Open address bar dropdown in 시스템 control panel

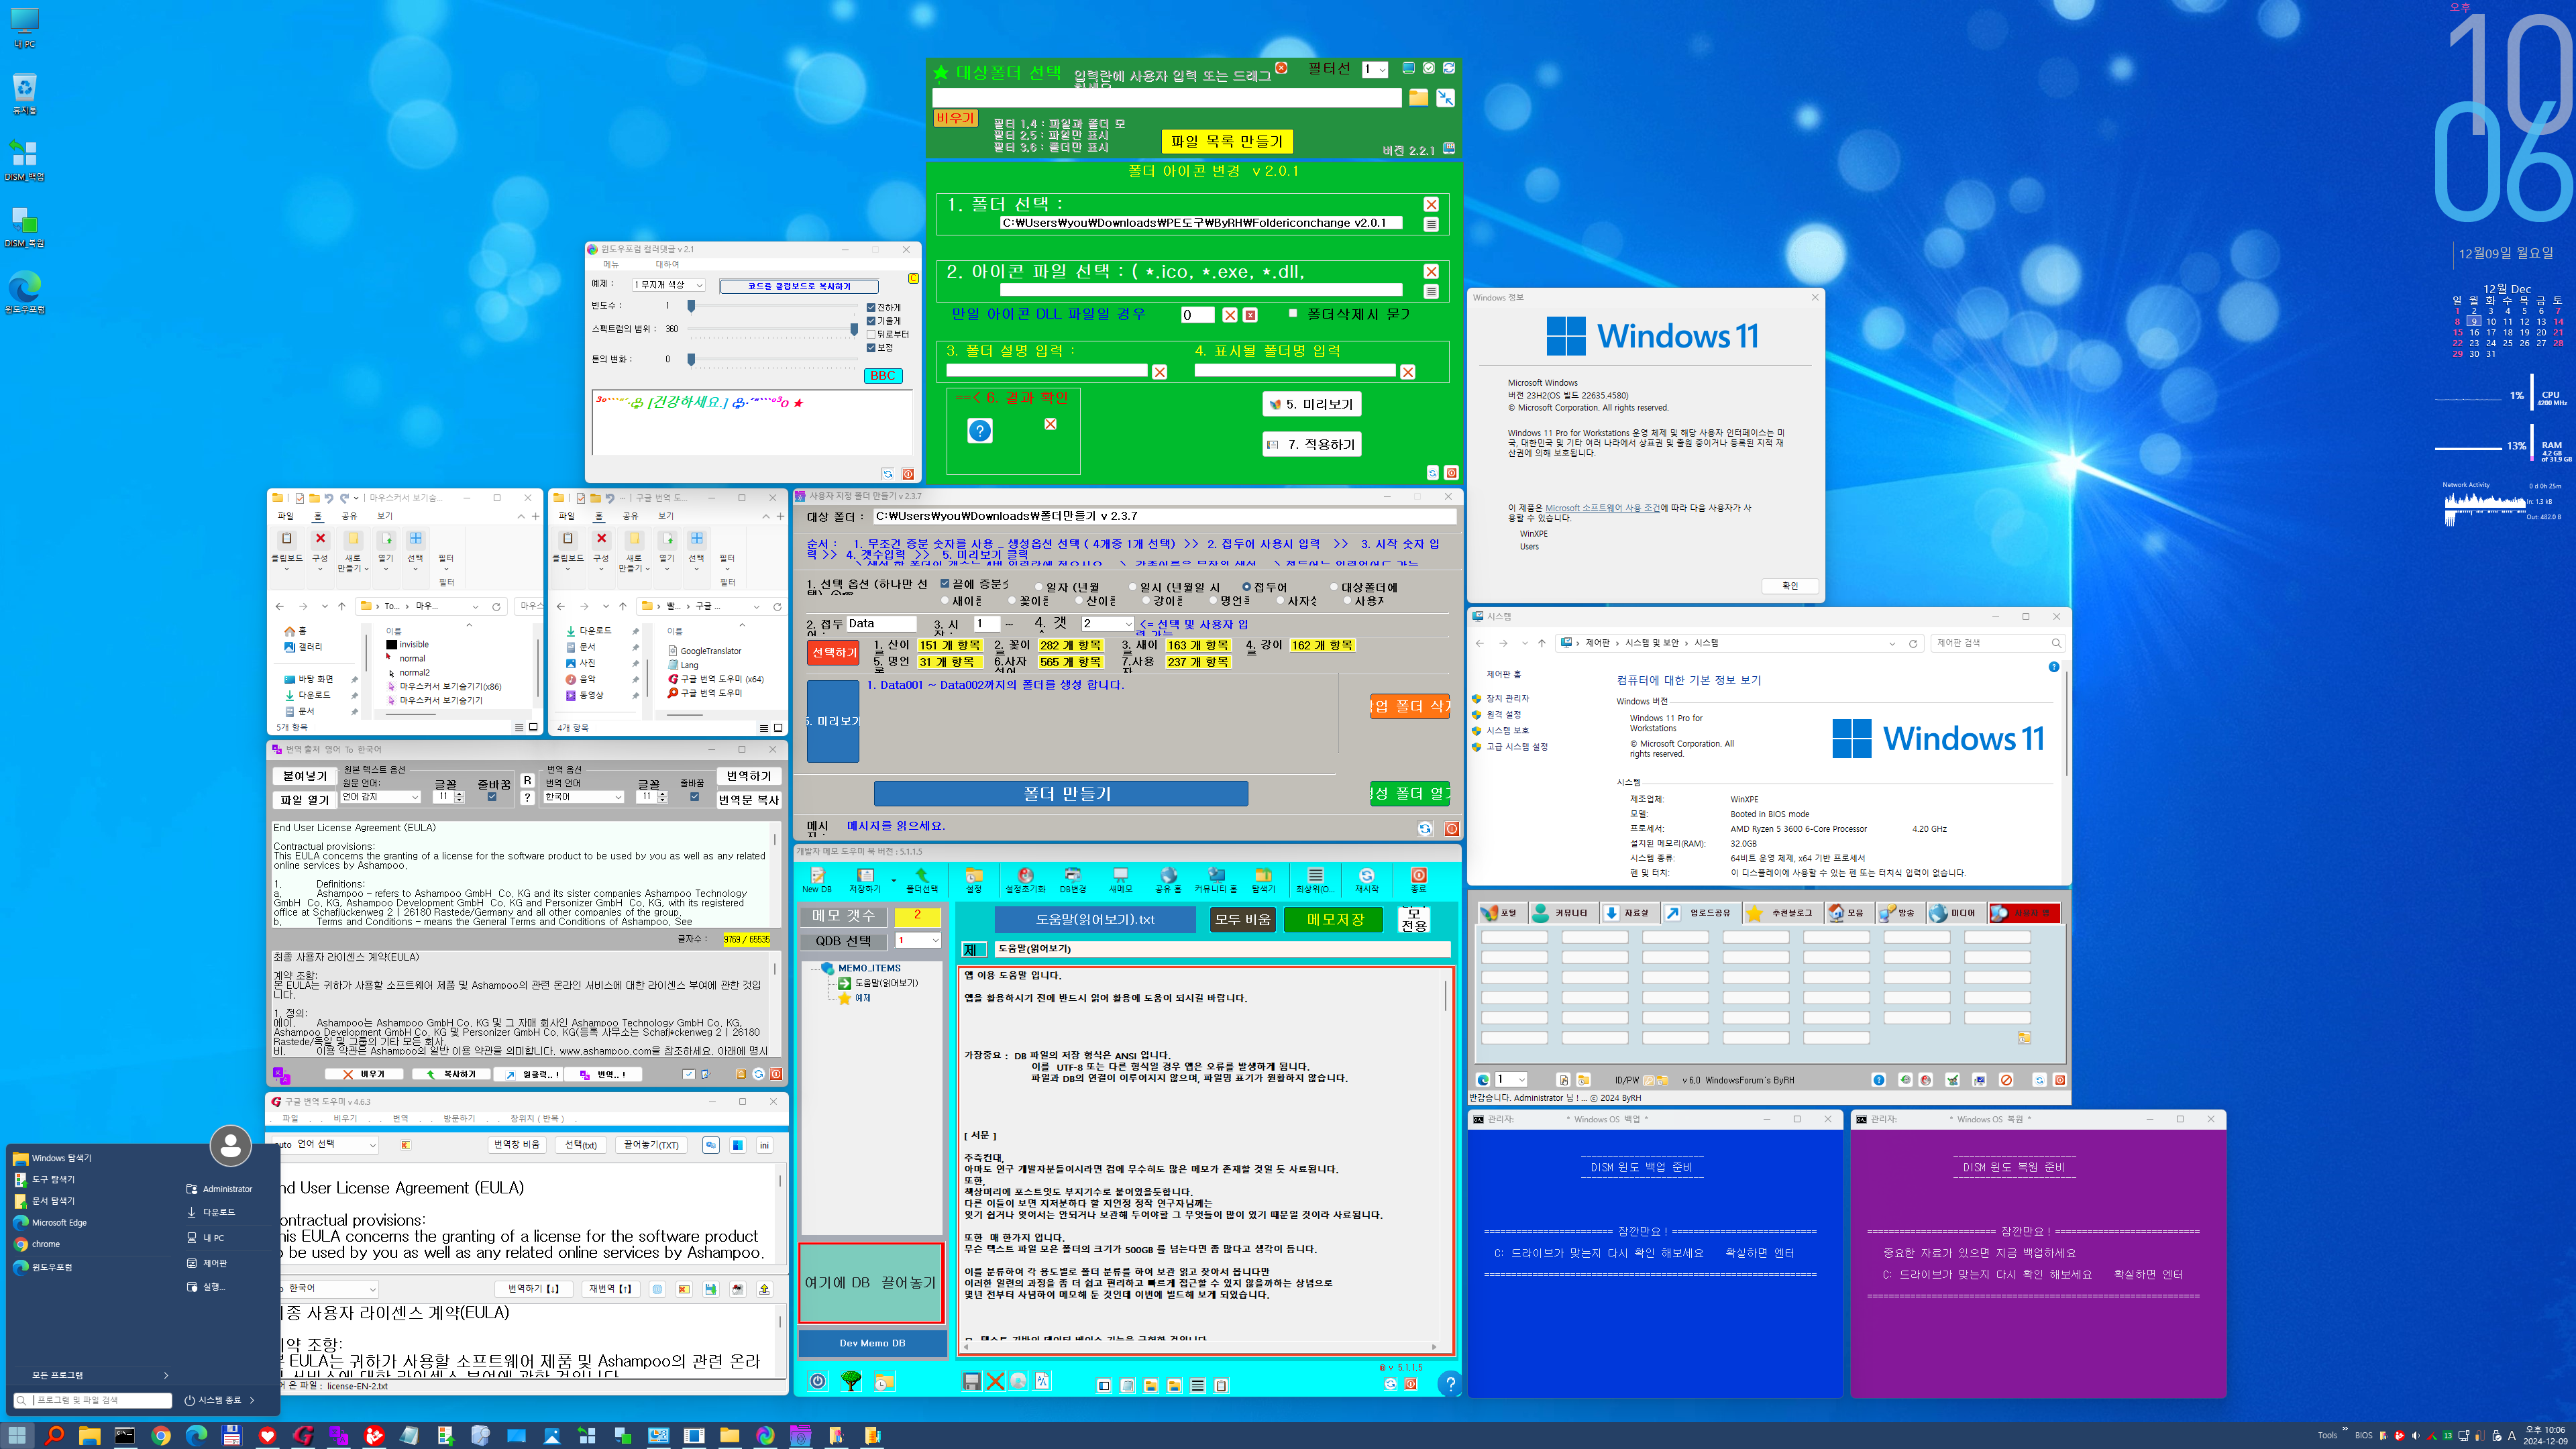1892,644
